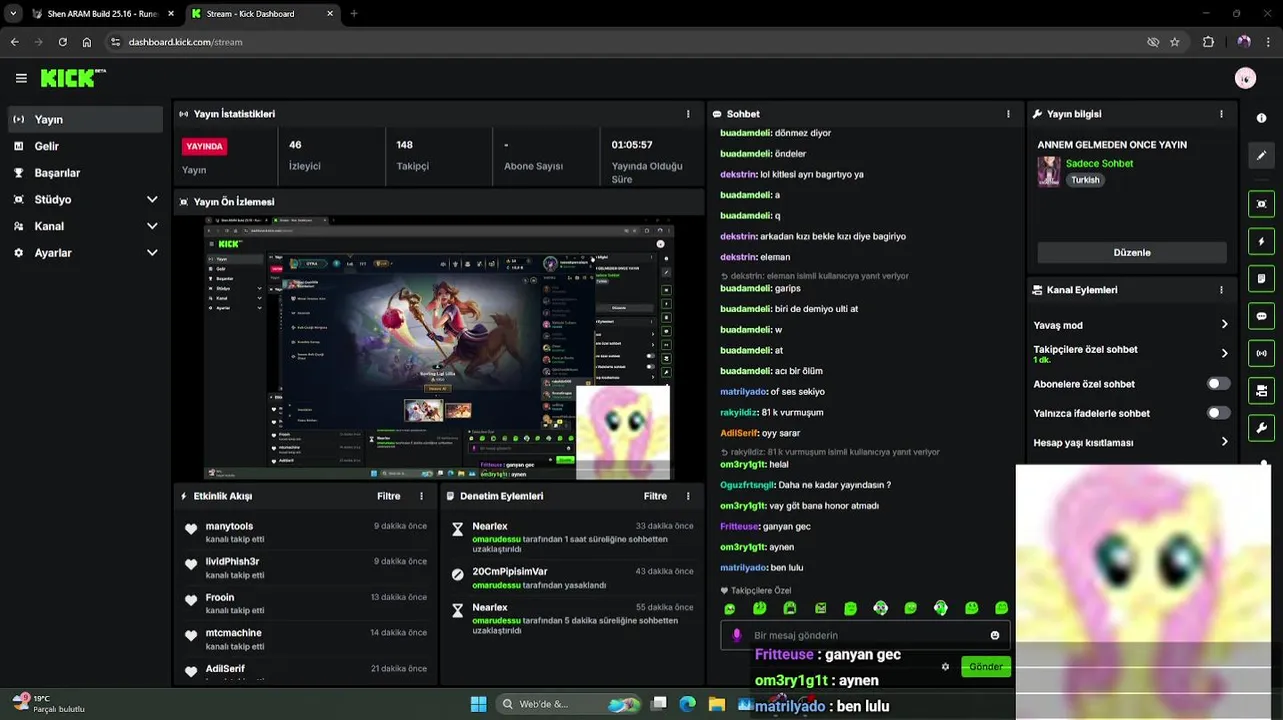Image resolution: width=1283 pixels, height=720 pixels.
Task: Open the Windows Start button
Action: pyautogui.click(x=478, y=704)
